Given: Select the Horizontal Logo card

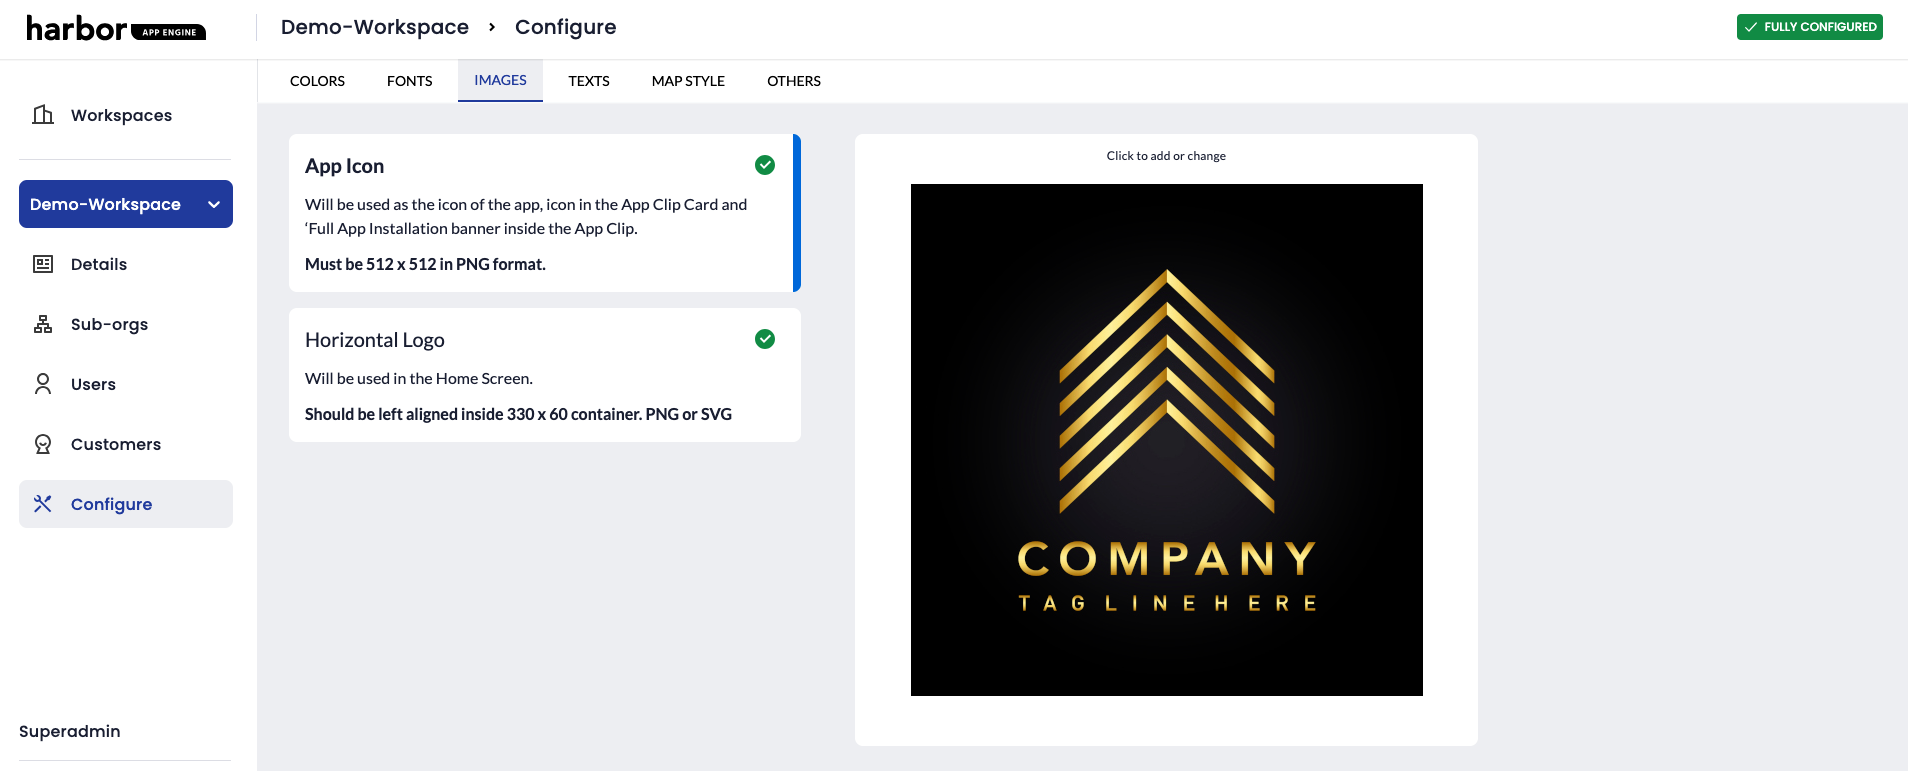Looking at the screenshot, I should point(544,376).
